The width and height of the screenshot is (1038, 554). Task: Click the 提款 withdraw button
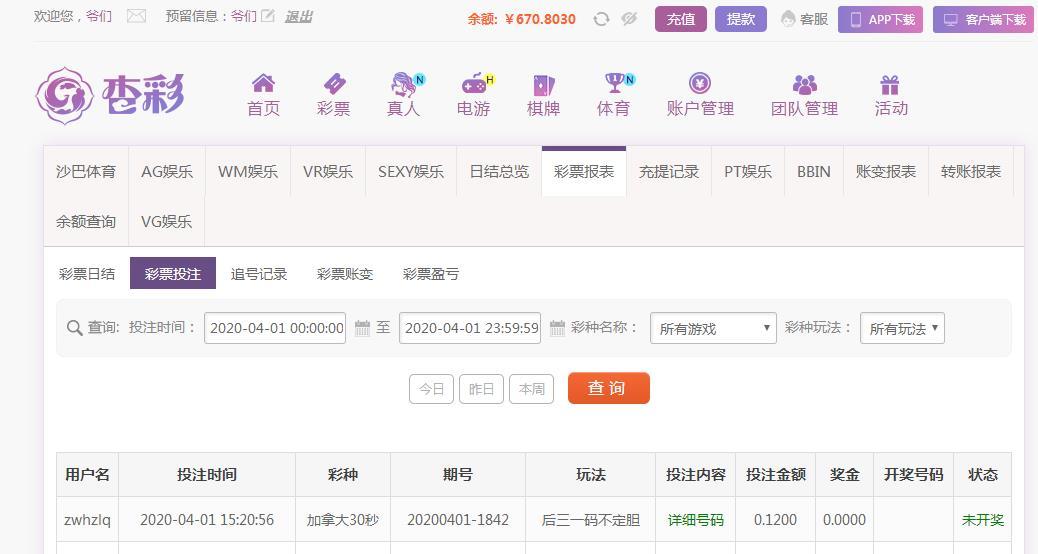(x=741, y=19)
